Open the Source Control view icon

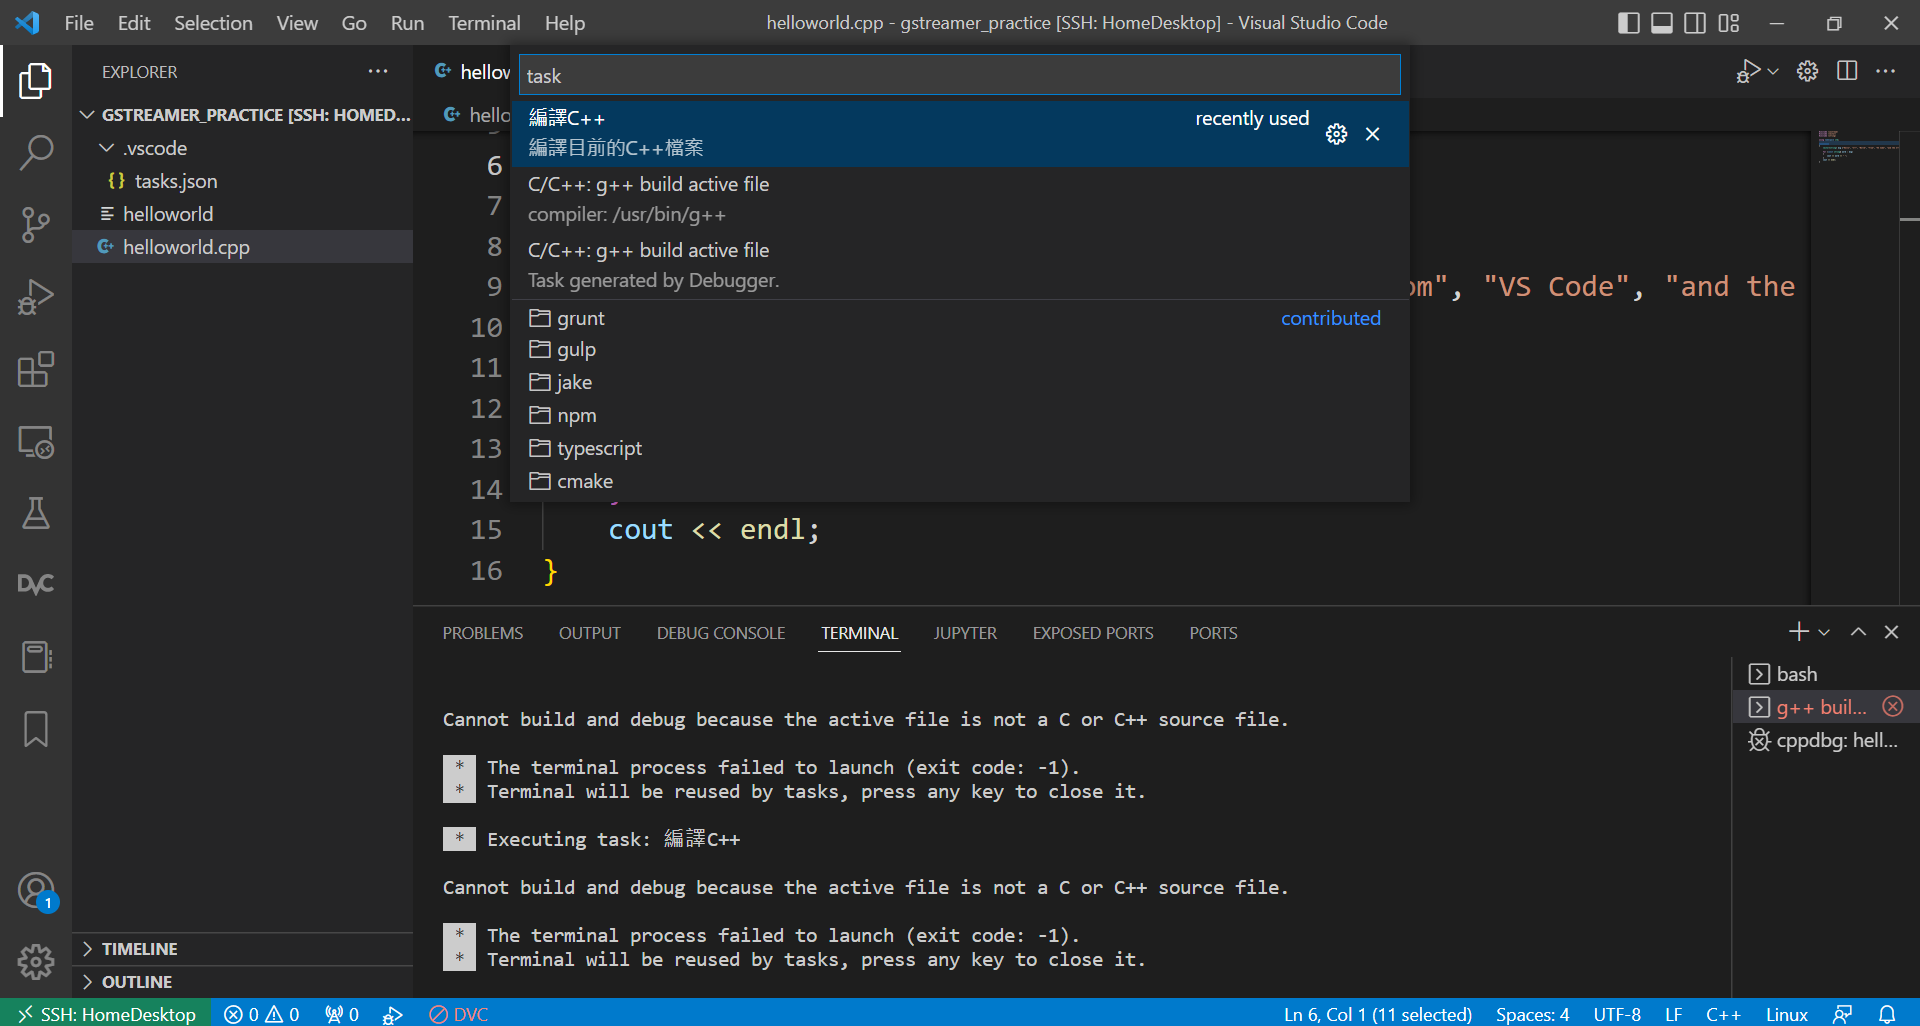click(35, 225)
